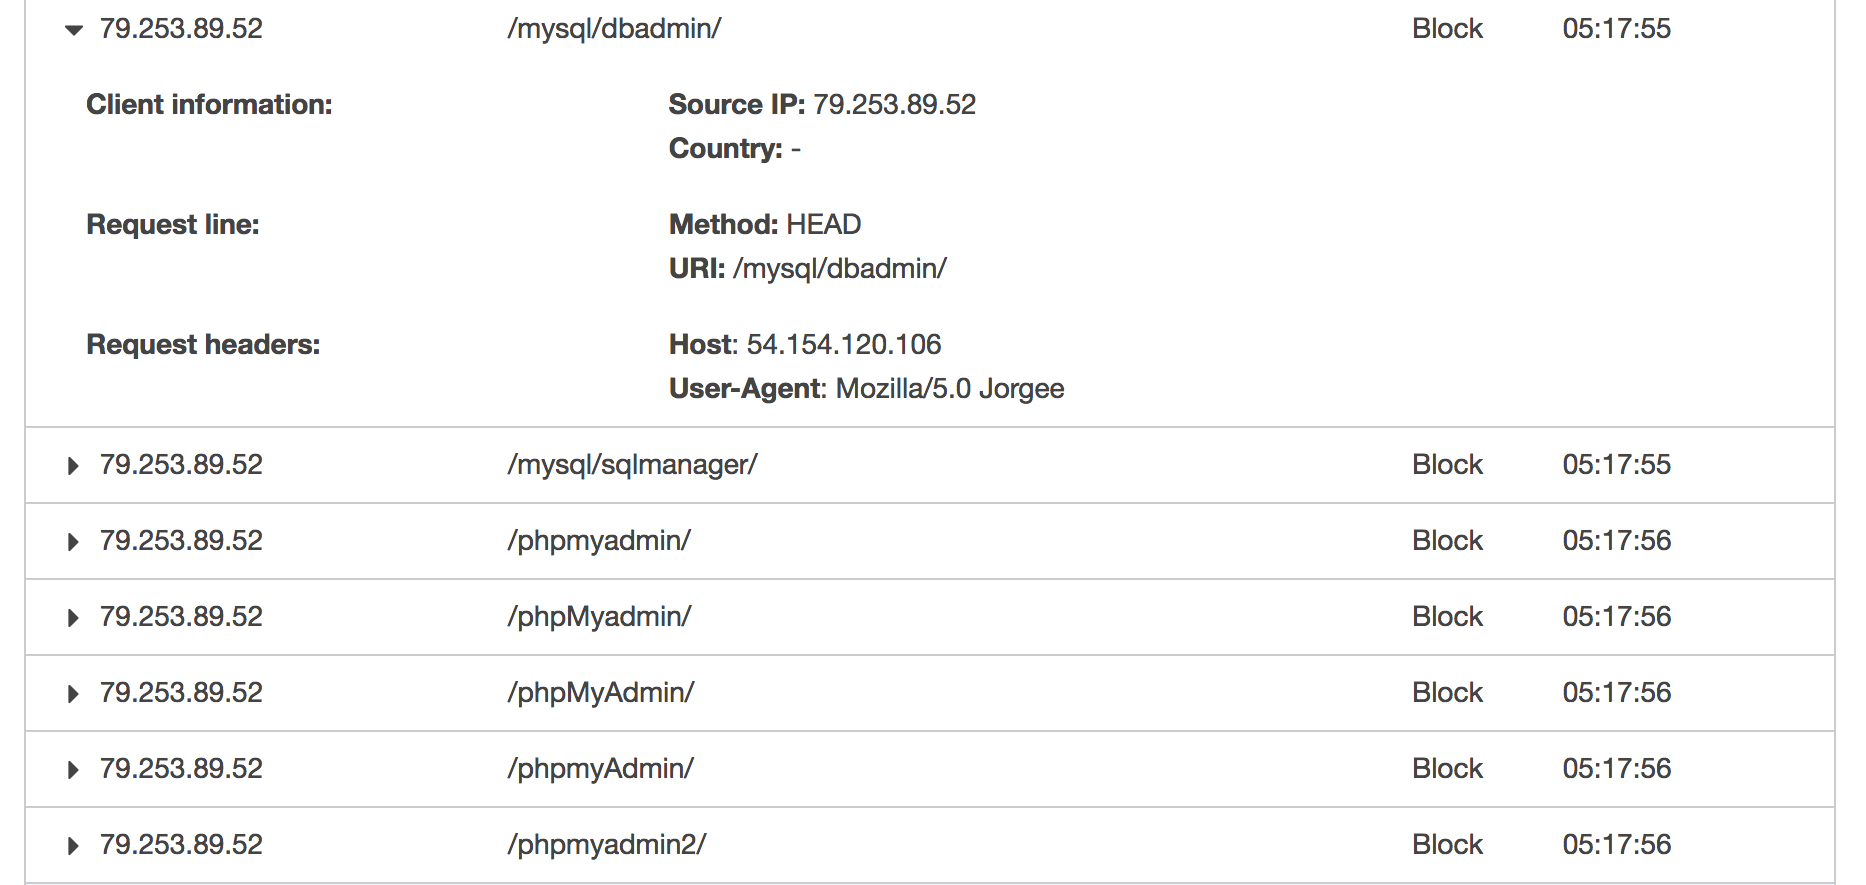Click the Block action for /phpmyAdmin/ row
This screenshot has width=1866, height=885.
click(1447, 769)
